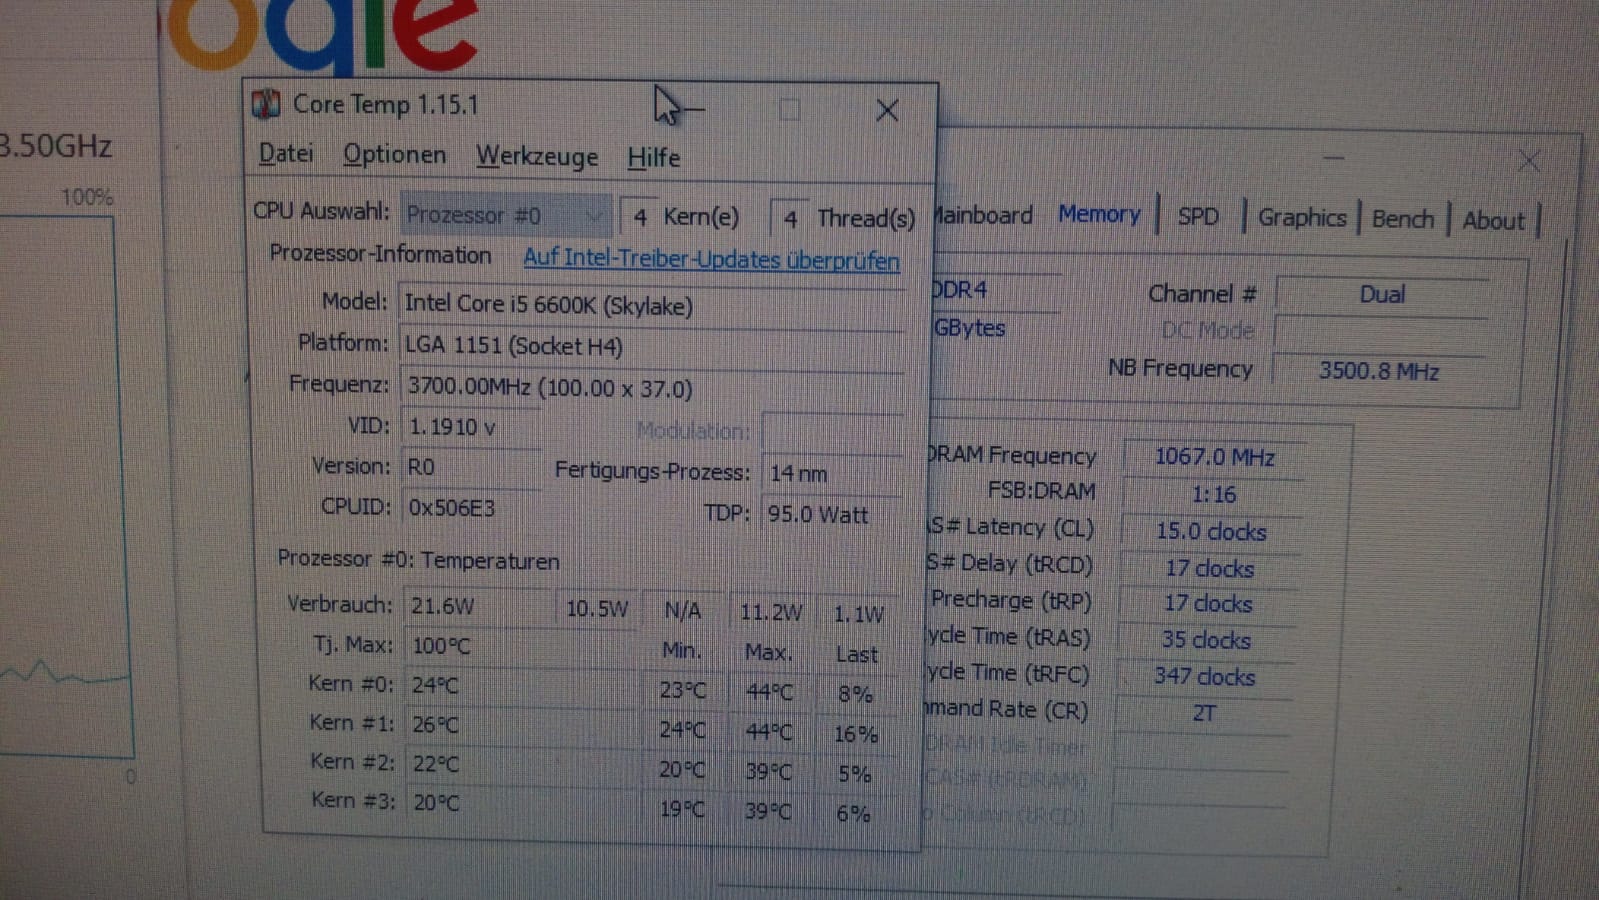Close the CPU-Z window behind Core Temp
Screen dimensions: 1599x900
point(1529,161)
